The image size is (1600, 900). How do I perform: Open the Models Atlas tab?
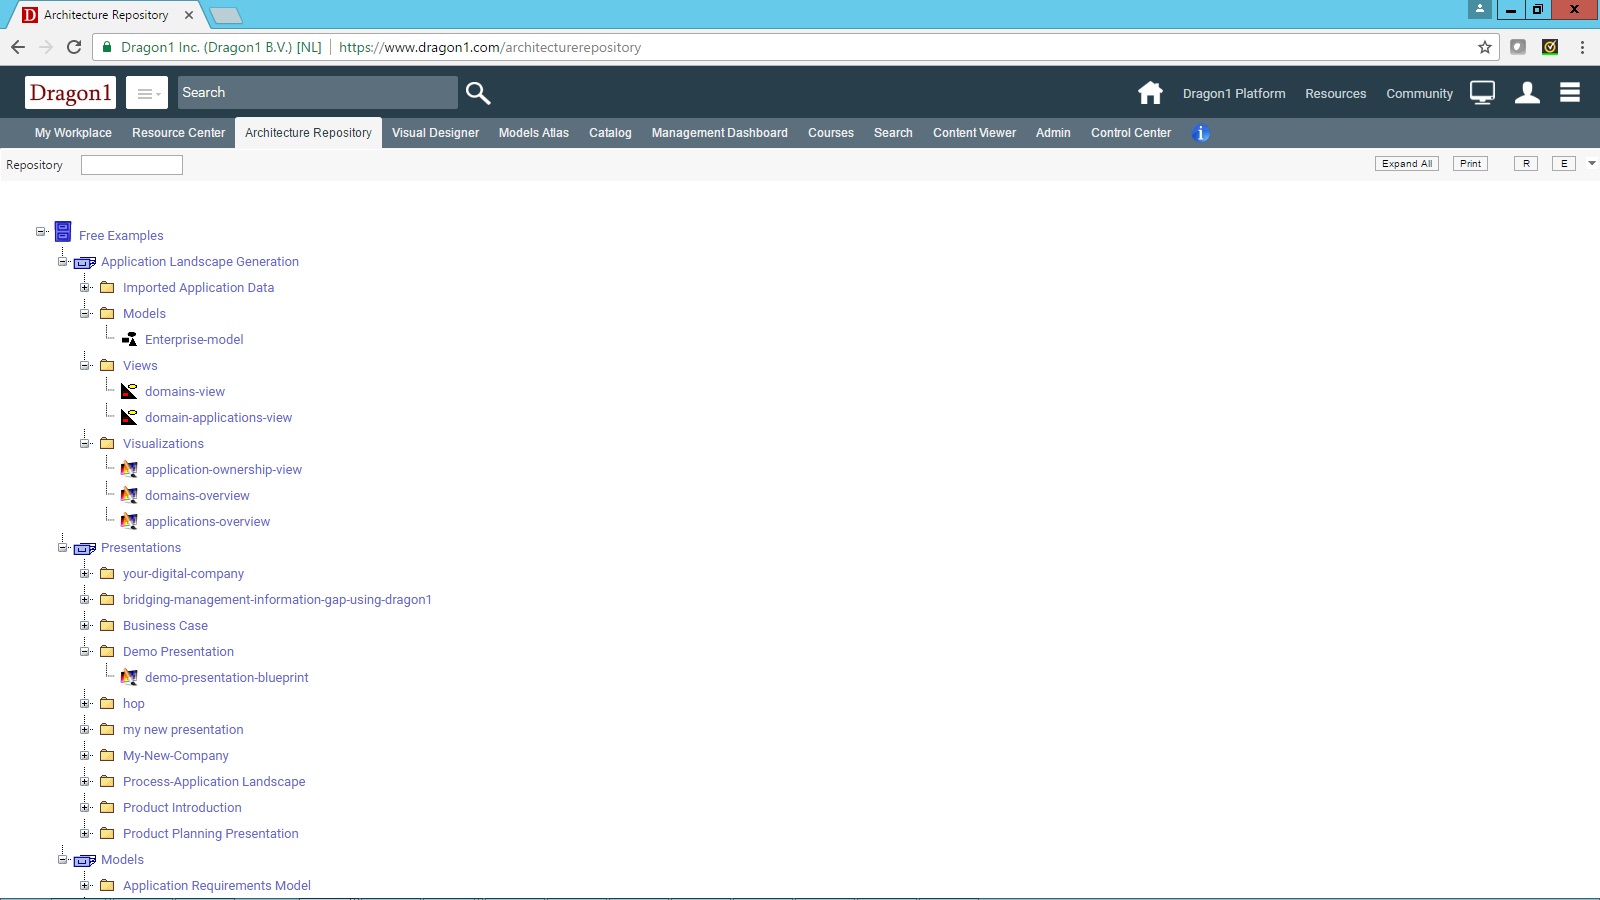click(x=534, y=133)
